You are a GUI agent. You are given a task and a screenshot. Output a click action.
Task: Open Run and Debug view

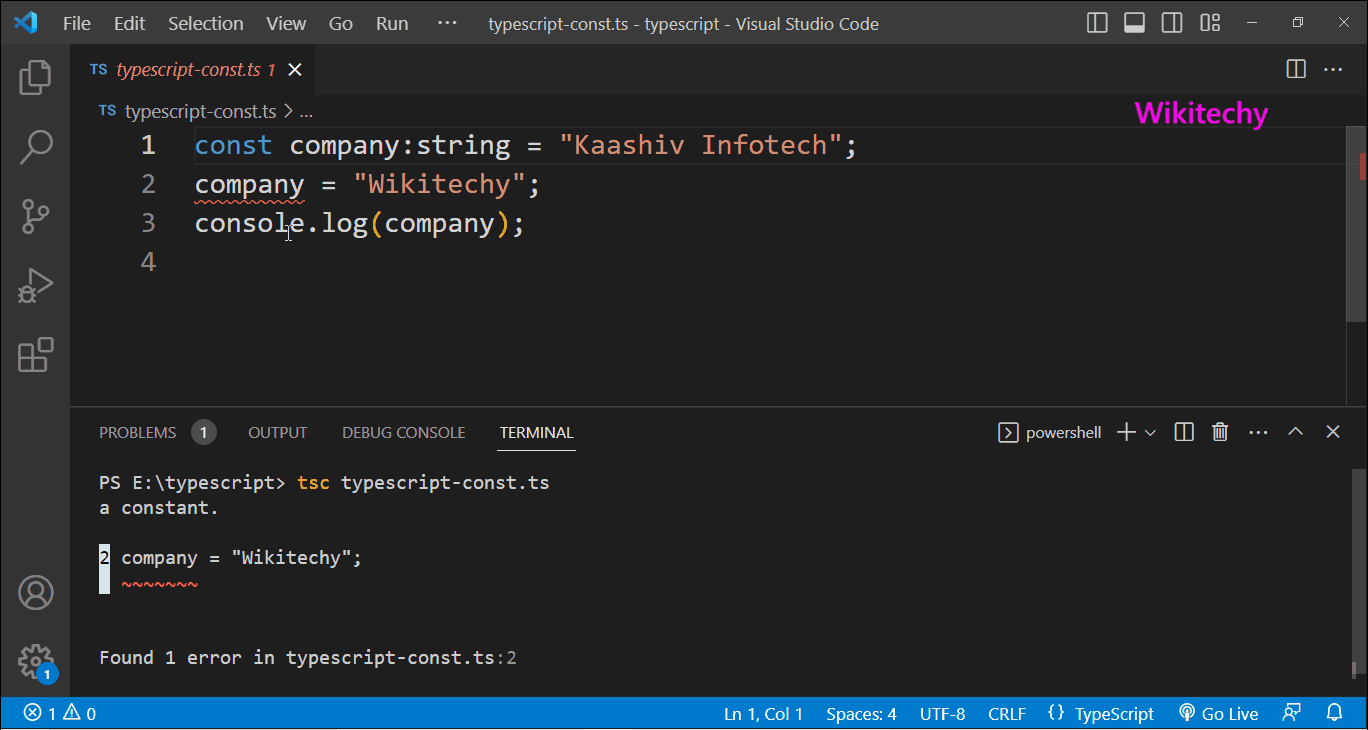(35, 286)
